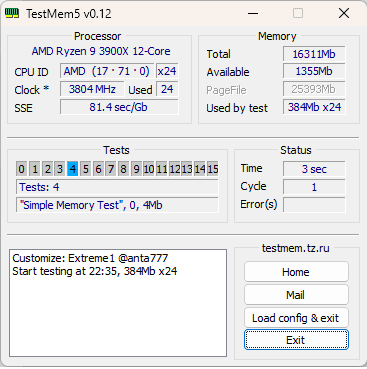The image size is (367, 369).
Task: Click the x24 thread count field
Action: coord(167,71)
